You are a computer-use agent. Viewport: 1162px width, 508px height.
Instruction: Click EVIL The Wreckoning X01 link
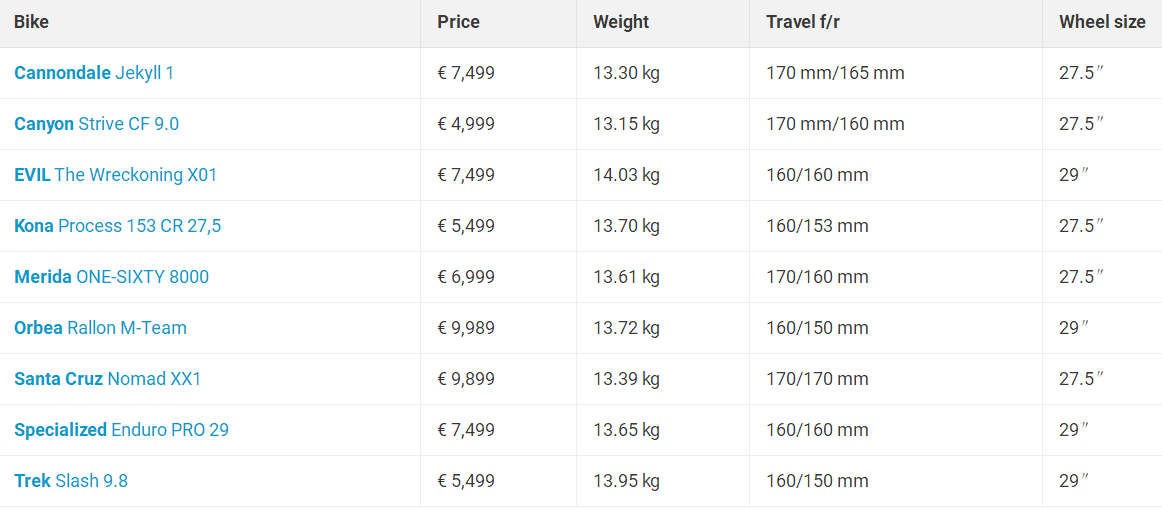116,175
